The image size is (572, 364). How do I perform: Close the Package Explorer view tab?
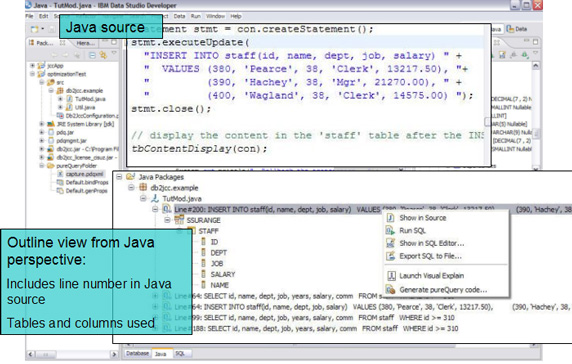[62, 43]
